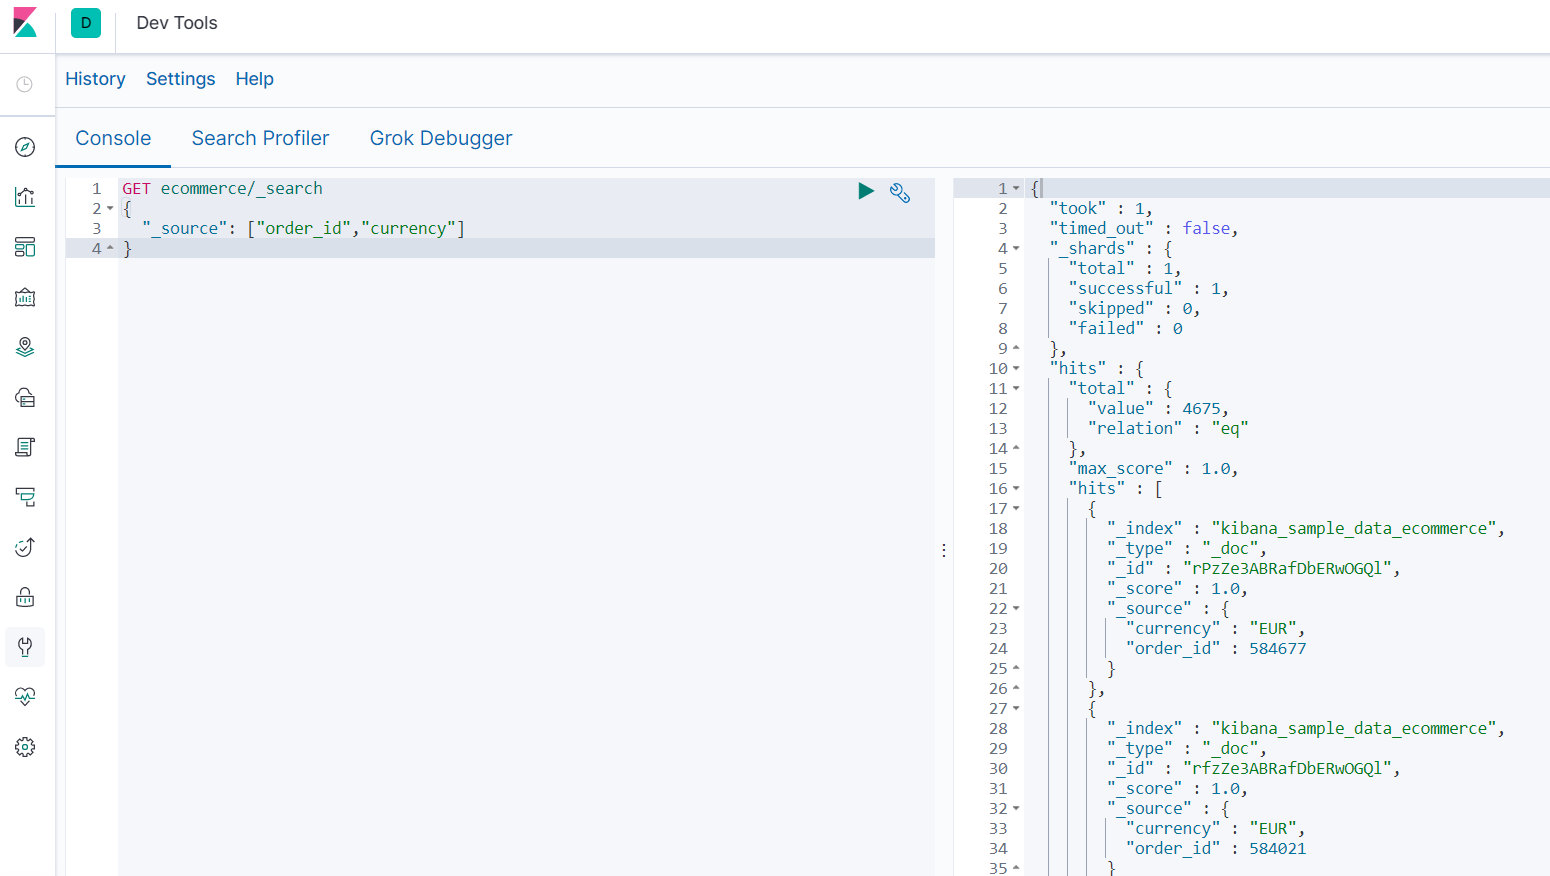This screenshot has height=876, width=1550.
Task: Open Uptime icon in sidebar
Action: click(25, 547)
